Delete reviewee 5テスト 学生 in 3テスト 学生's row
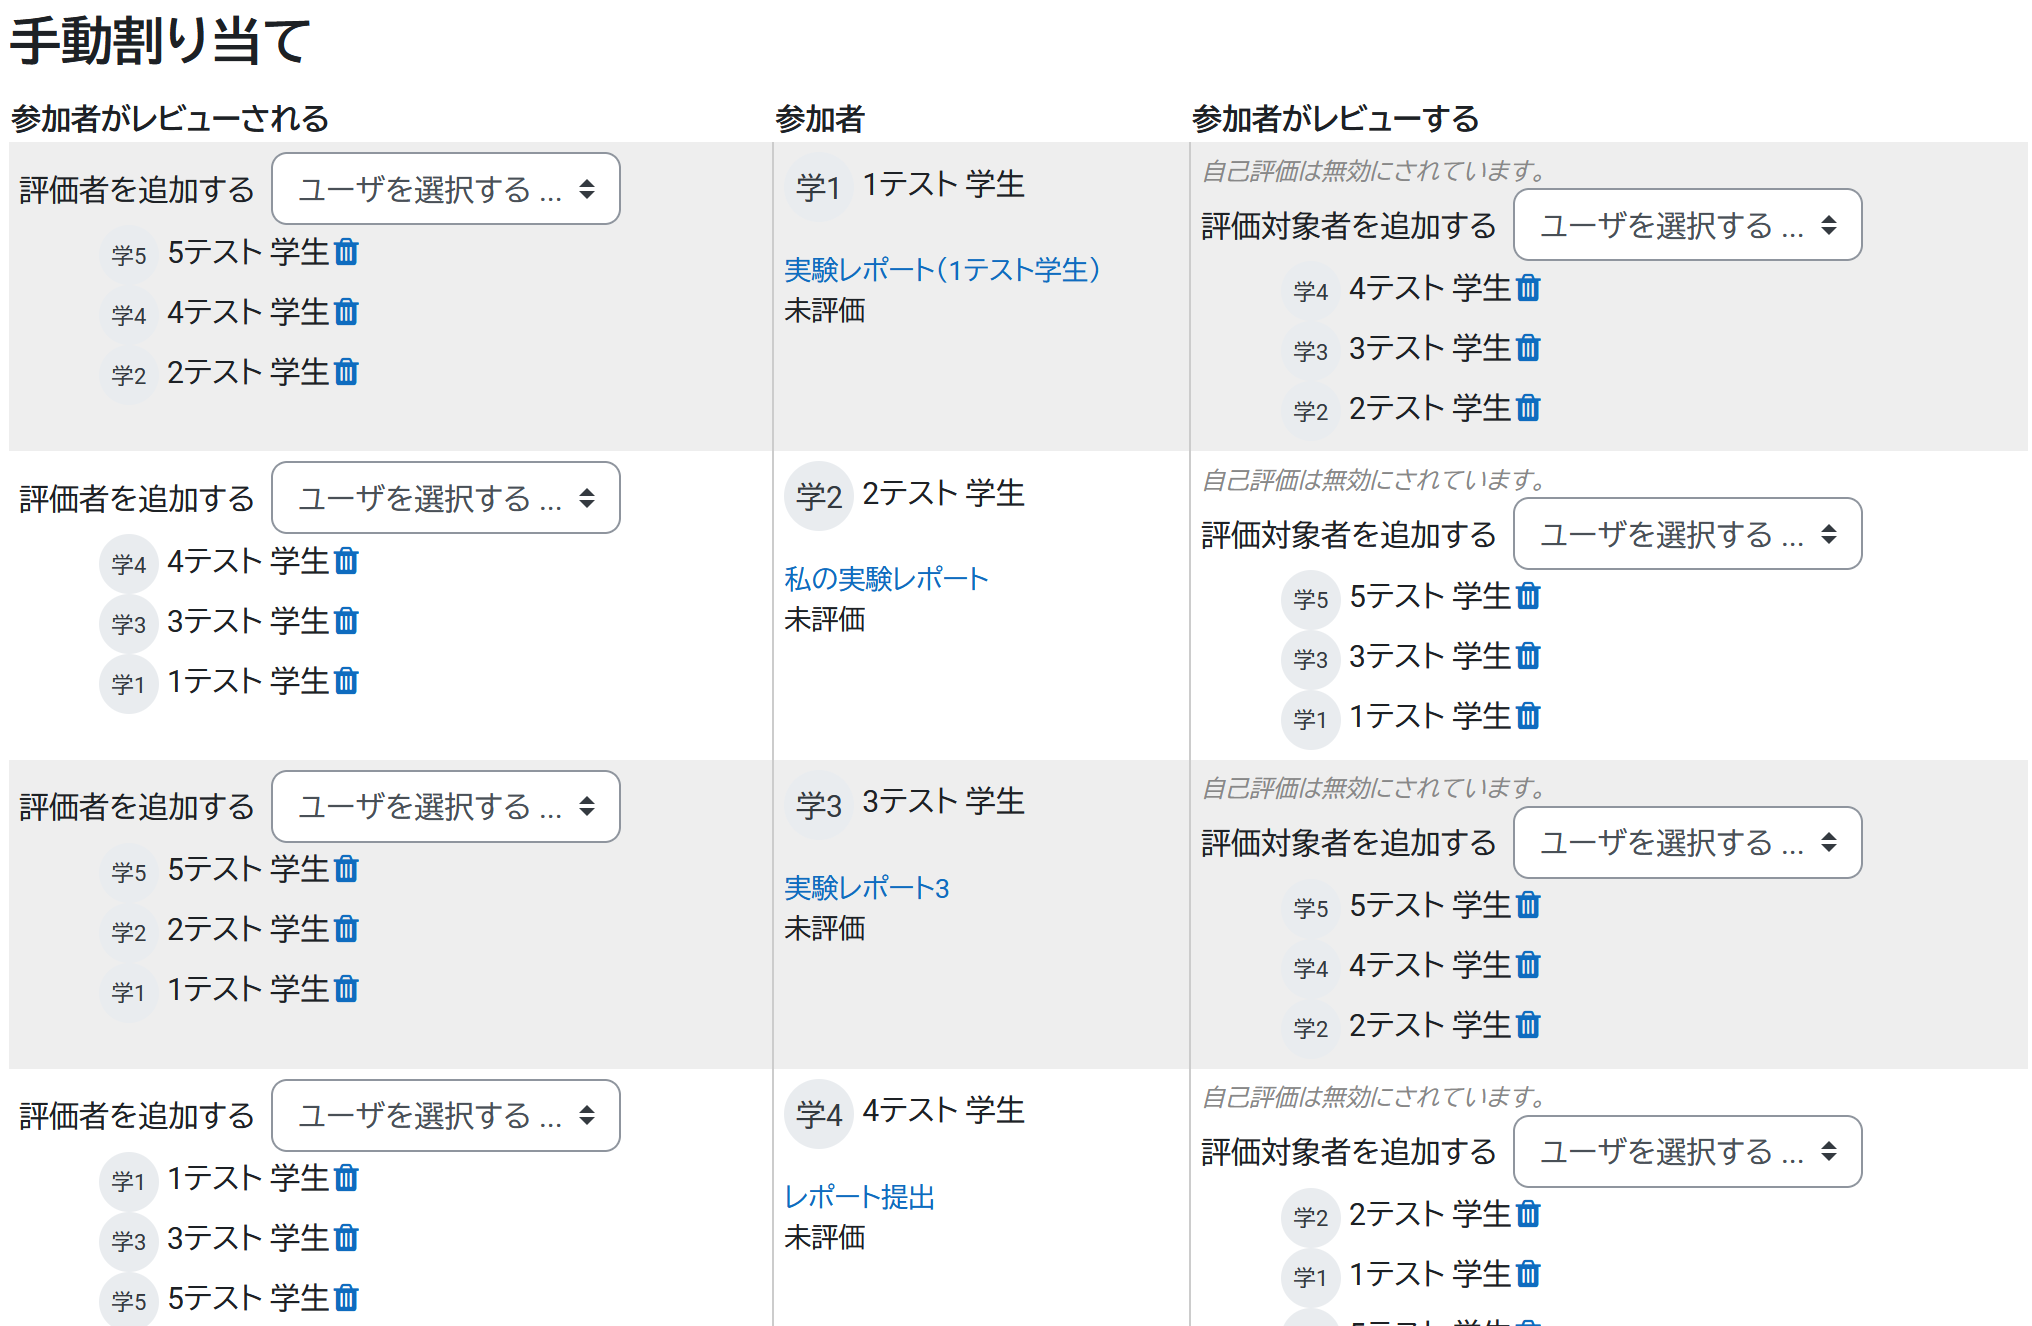 (x=1528, y=905)
